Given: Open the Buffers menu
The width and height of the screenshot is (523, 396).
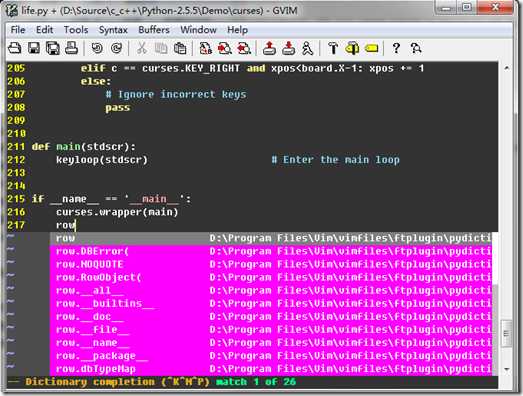Looking at the screenshot, I should coord(154,30).
